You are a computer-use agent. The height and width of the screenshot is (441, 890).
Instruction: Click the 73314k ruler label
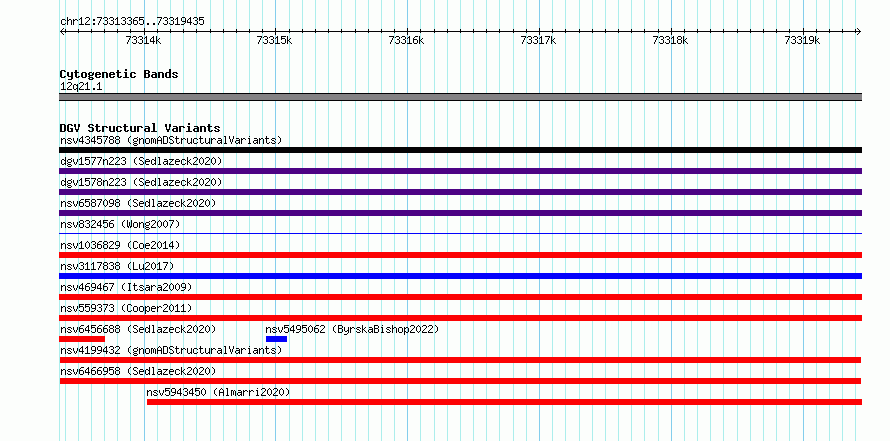click(x=143, y=41)
